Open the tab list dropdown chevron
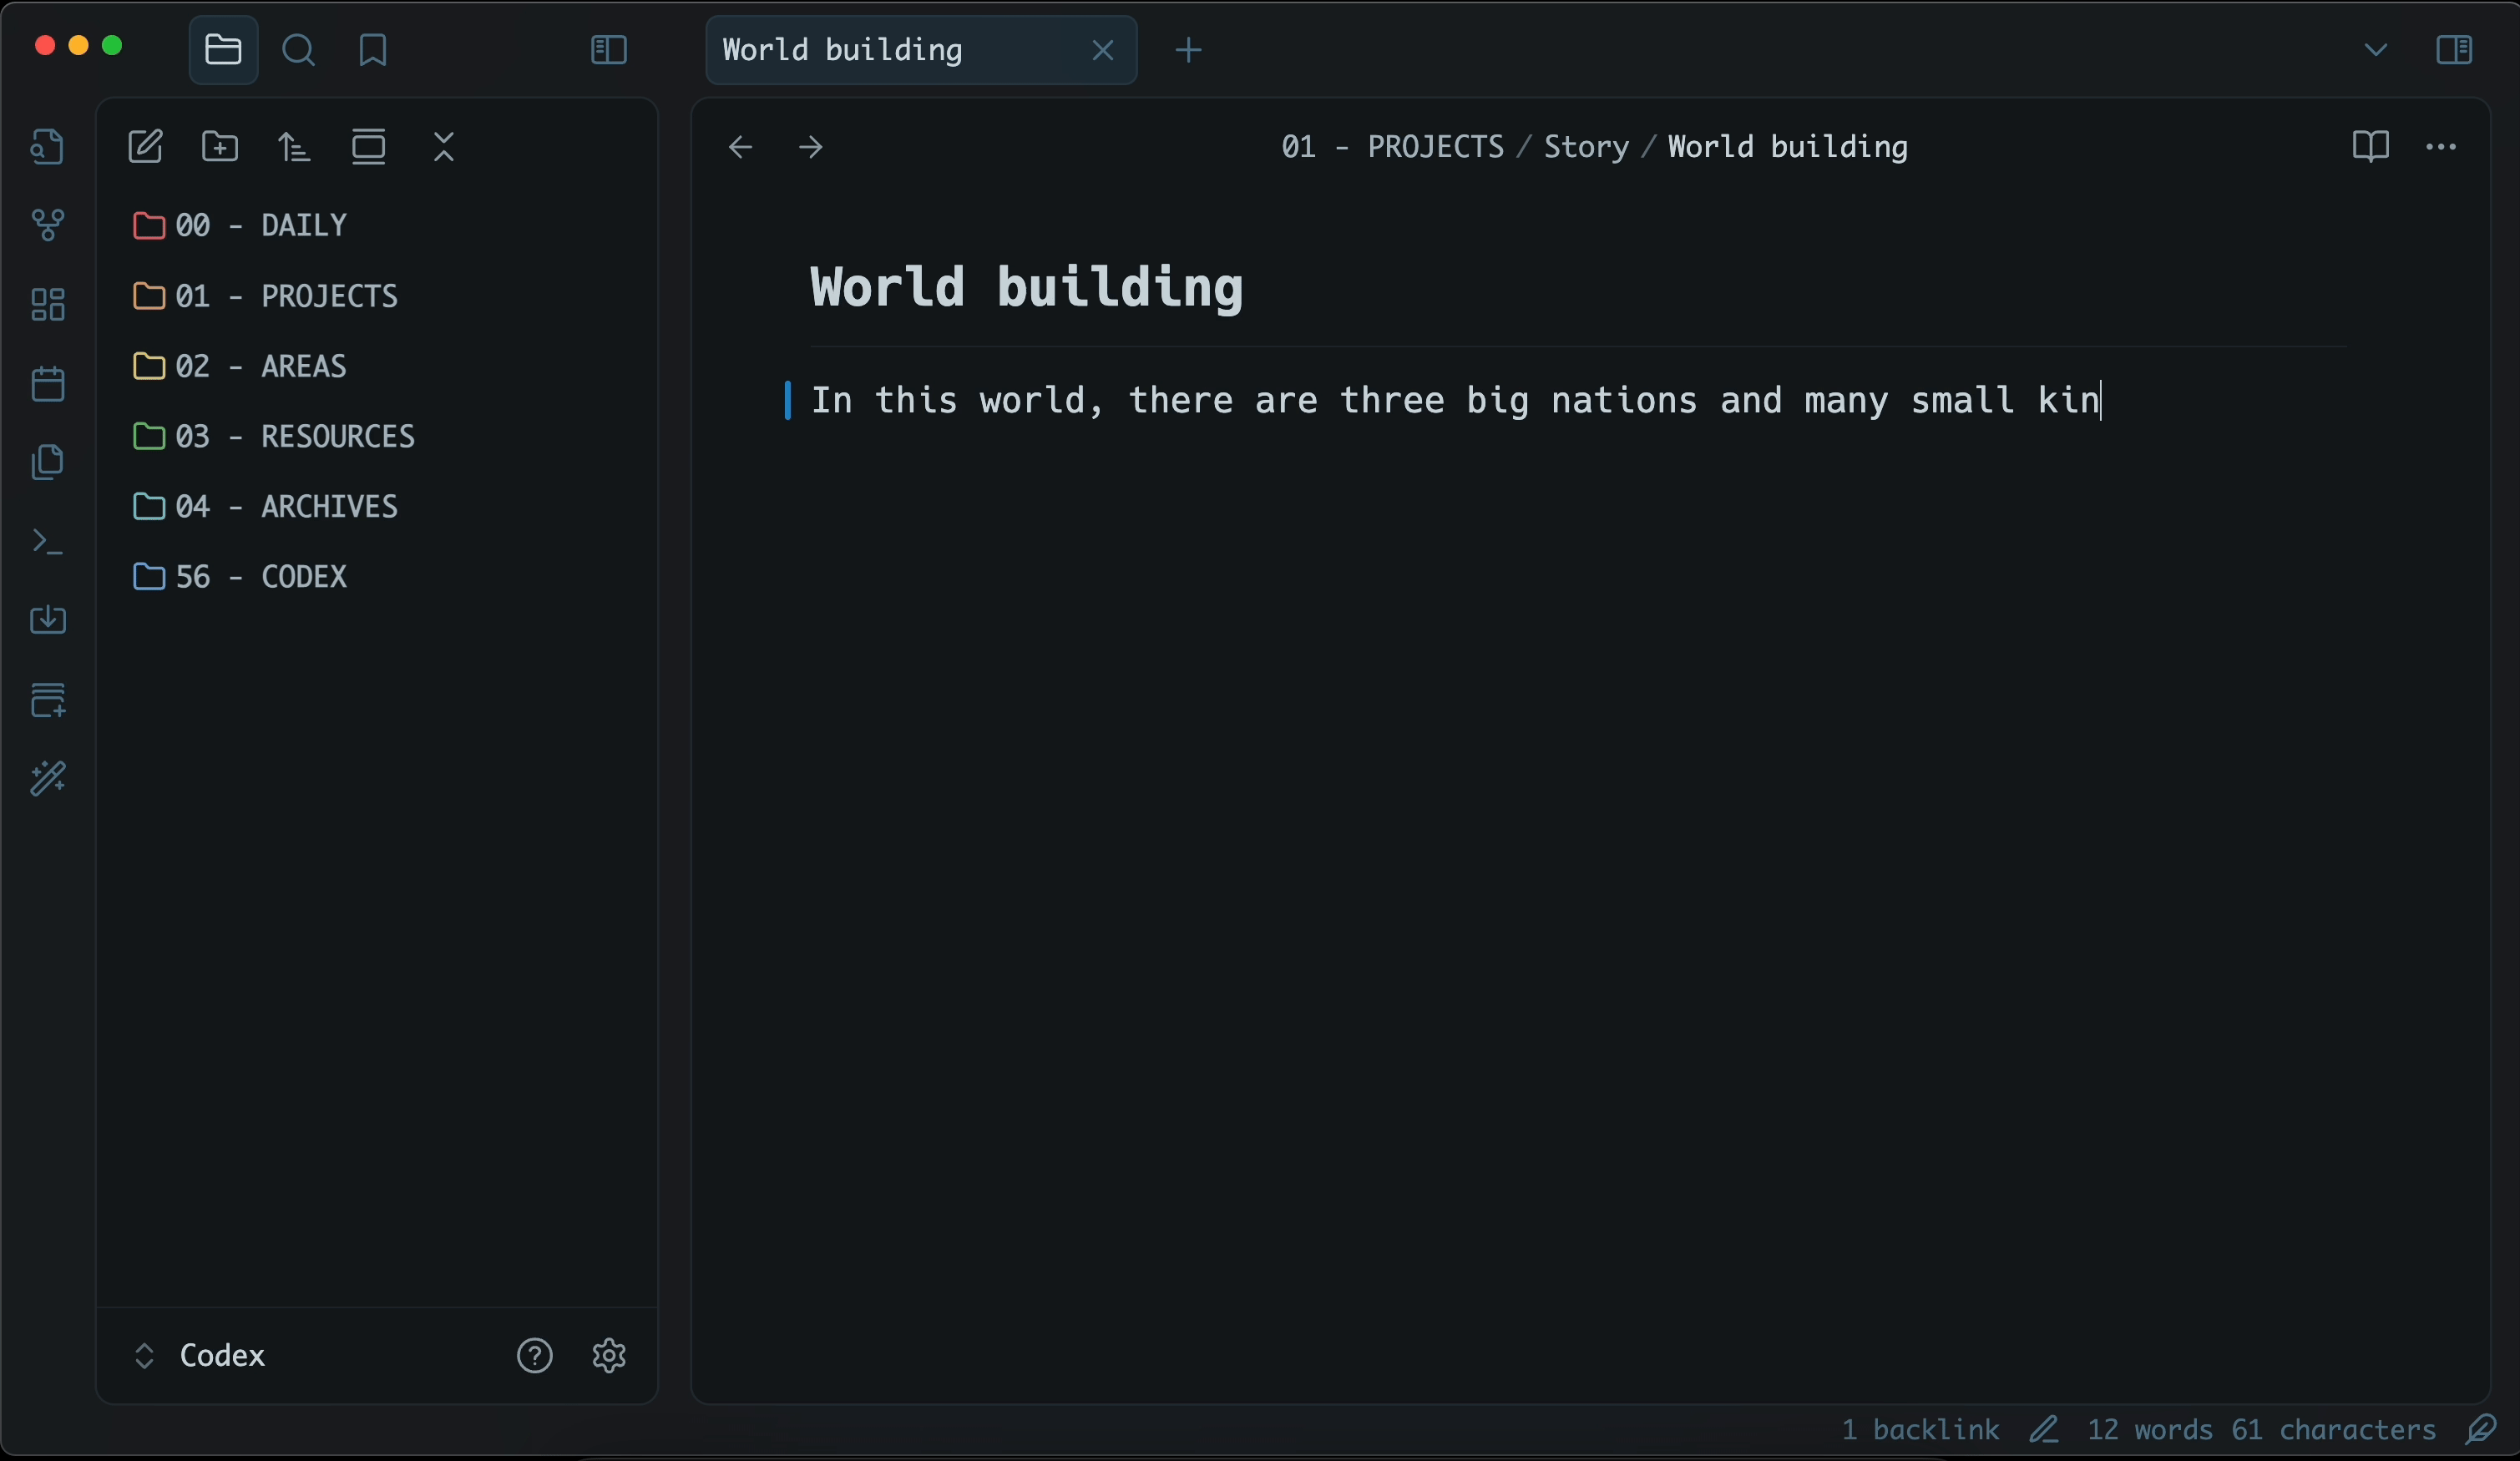 pyautogui.click(x=2376, y=50)
